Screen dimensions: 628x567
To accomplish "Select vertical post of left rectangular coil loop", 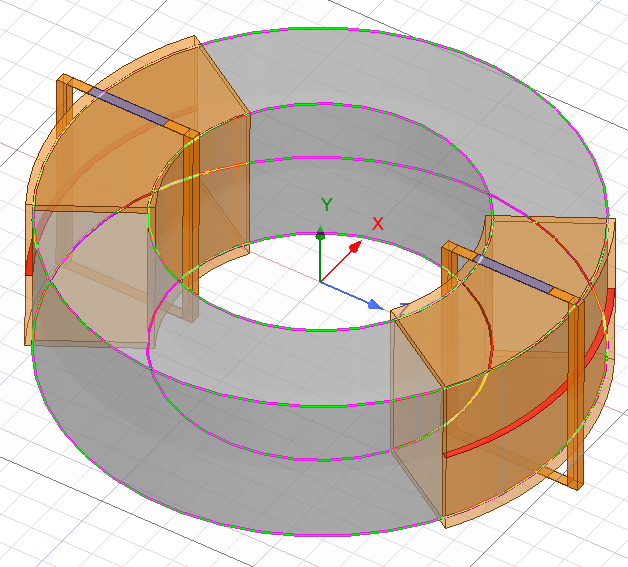I will coord(191,226).
